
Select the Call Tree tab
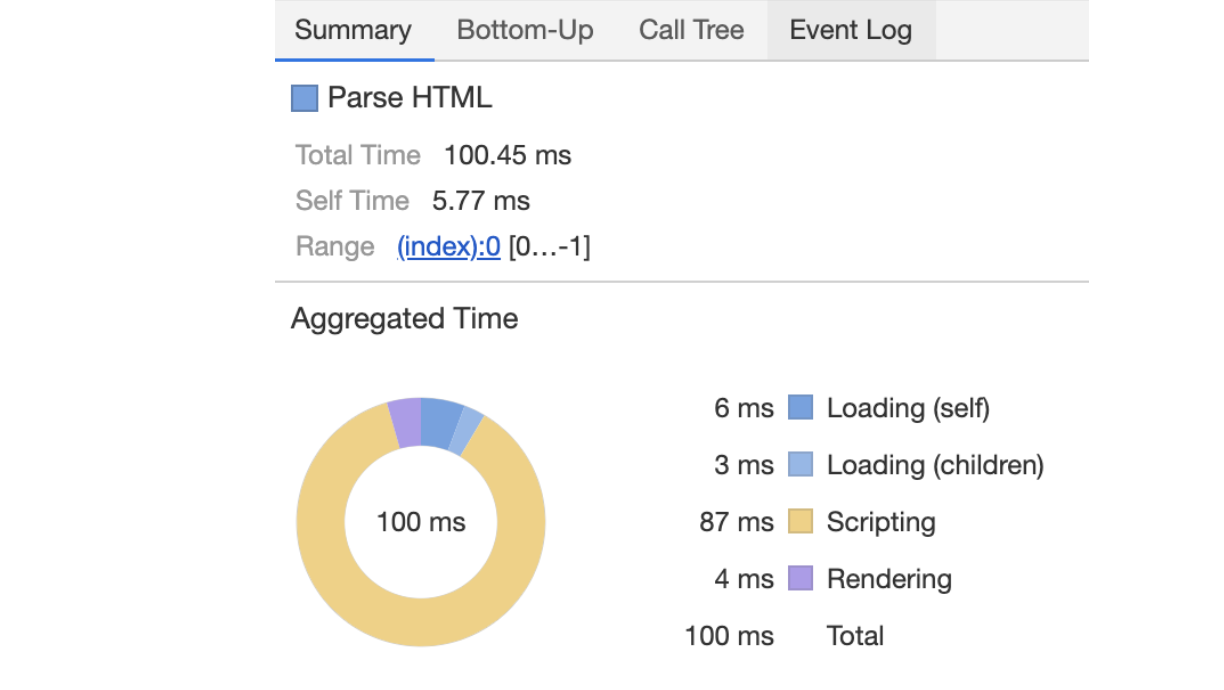tap(691, 30)
